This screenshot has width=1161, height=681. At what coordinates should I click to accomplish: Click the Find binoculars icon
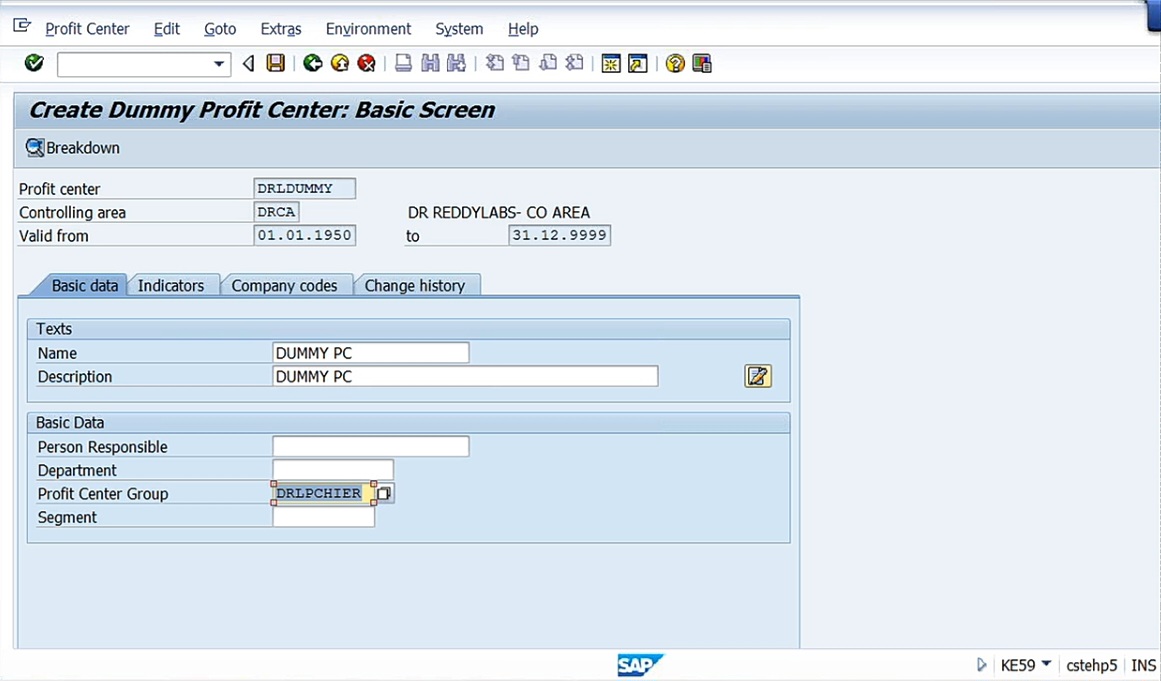pyautogui.click(x=430, y=64)
